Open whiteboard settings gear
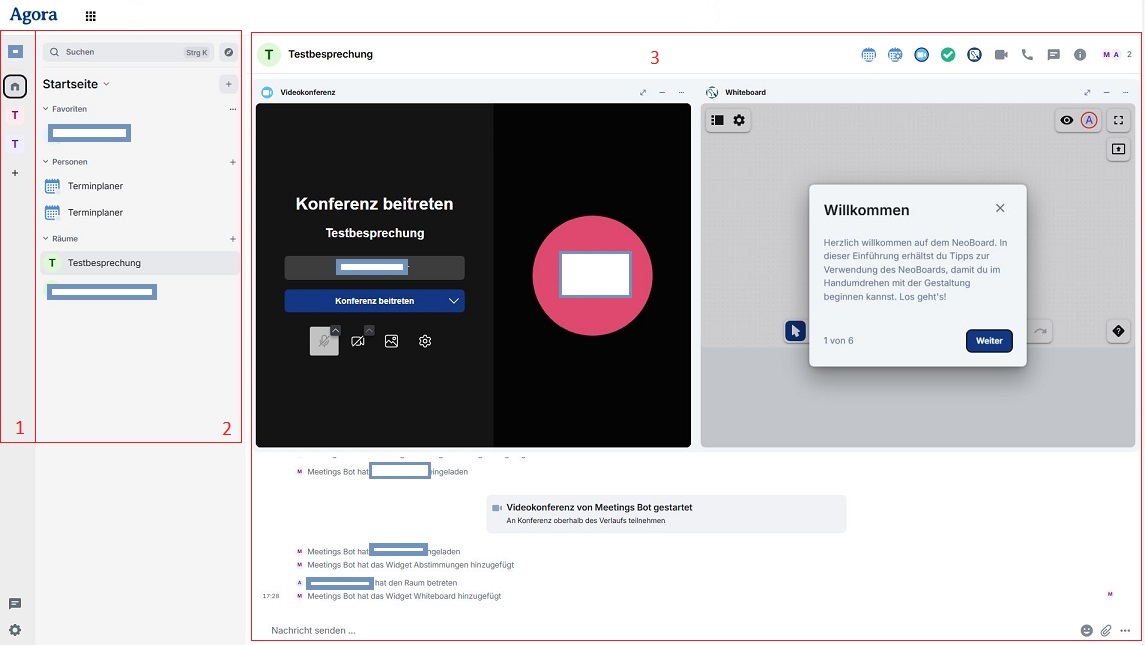Screen dimensions: 1145x645 [739, 120]
